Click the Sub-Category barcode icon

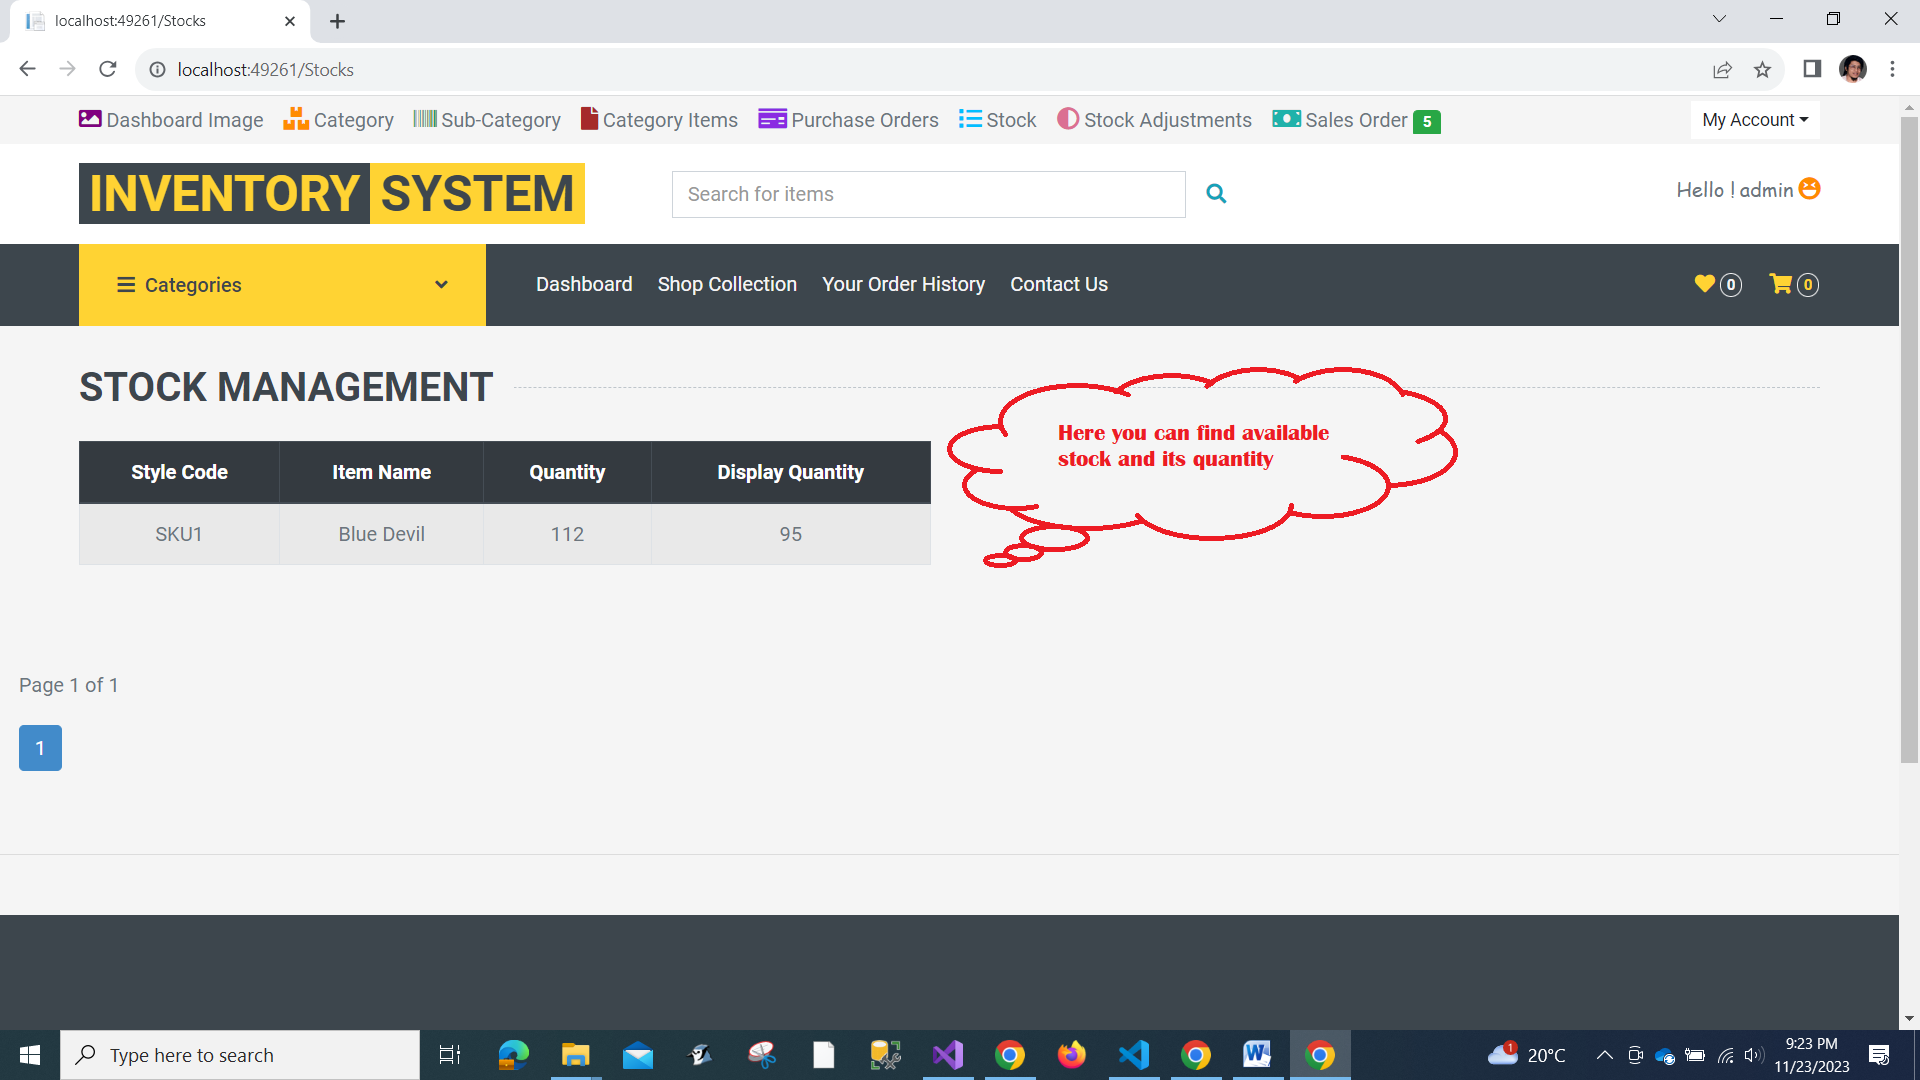click(425, 119)
